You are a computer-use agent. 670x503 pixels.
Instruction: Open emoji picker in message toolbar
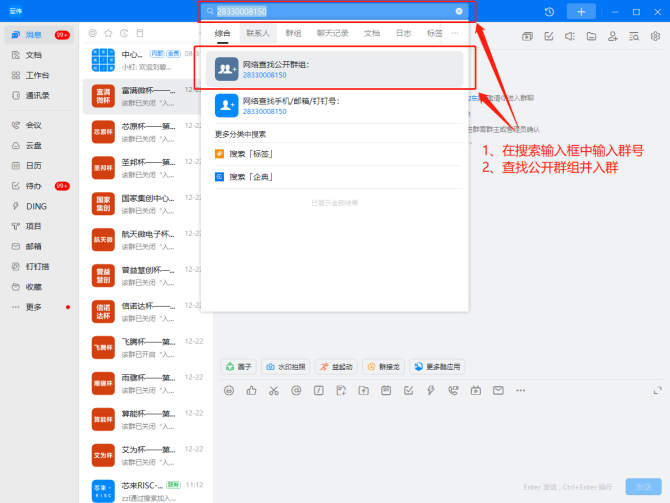[x=229, y=390]
